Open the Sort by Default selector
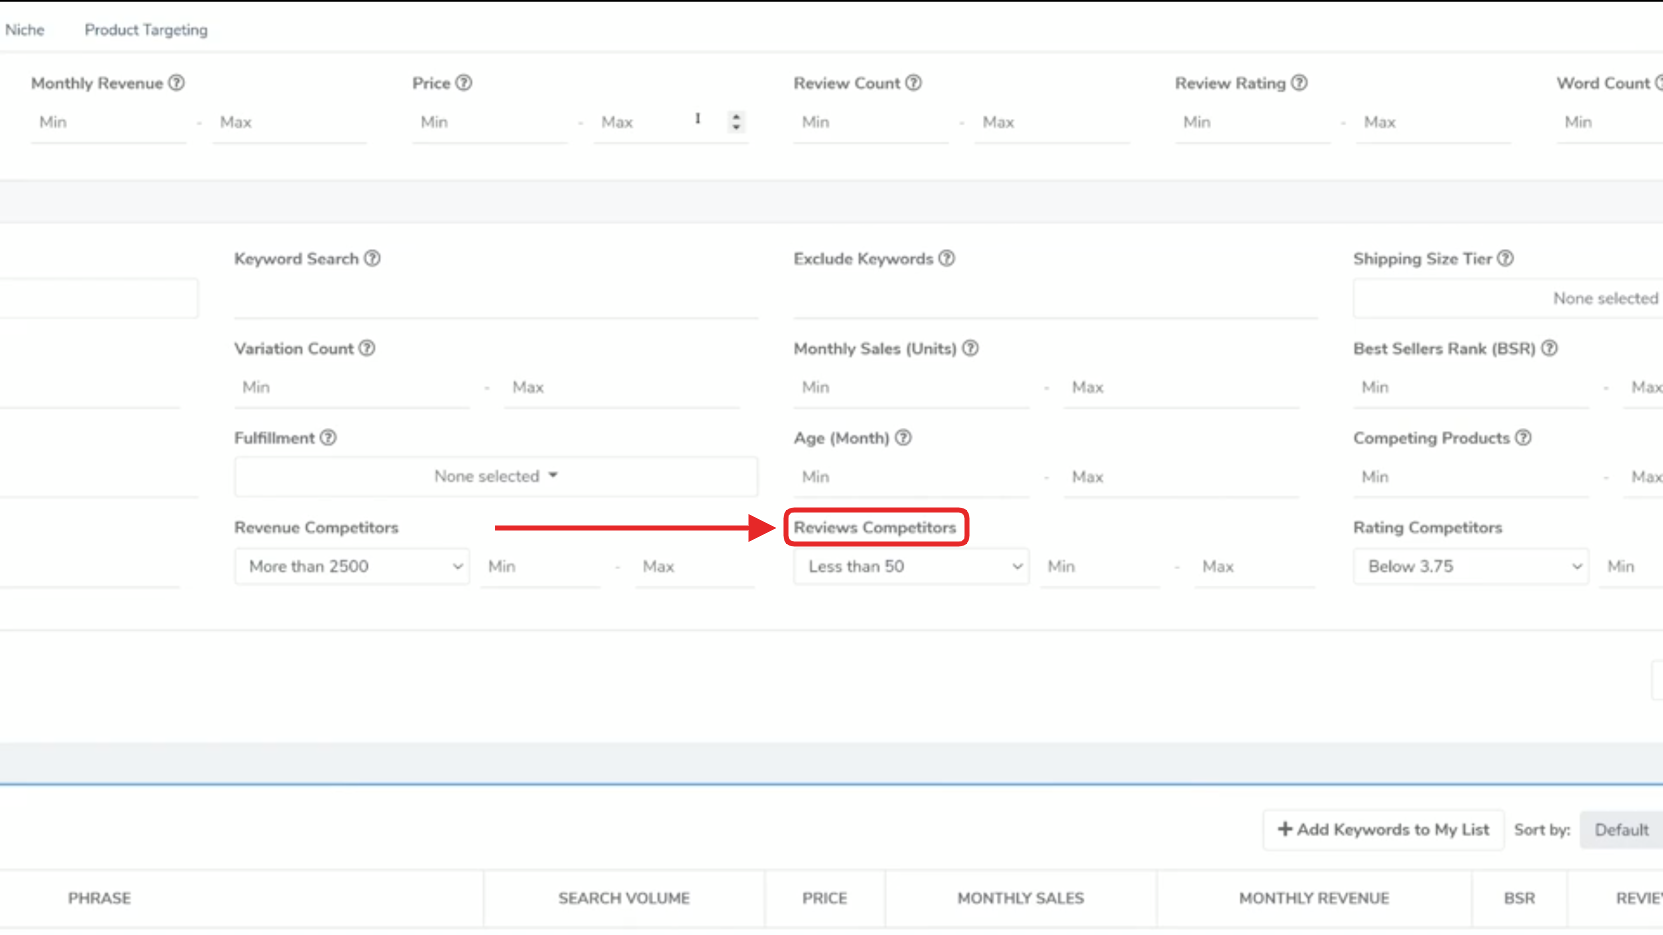 [x=1621, y=830]
